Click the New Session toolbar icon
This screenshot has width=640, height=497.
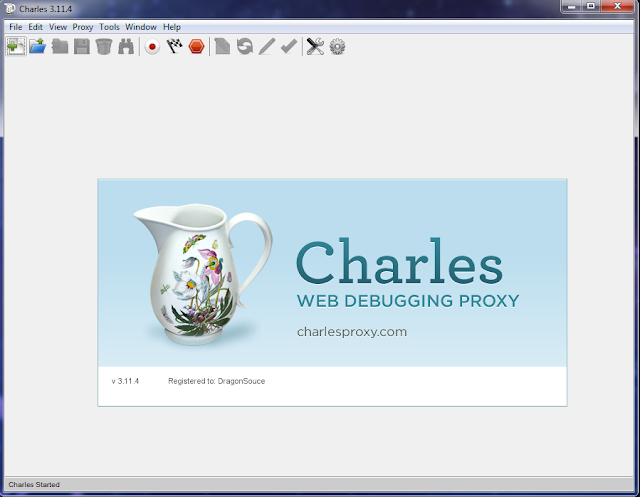(16, 46)
